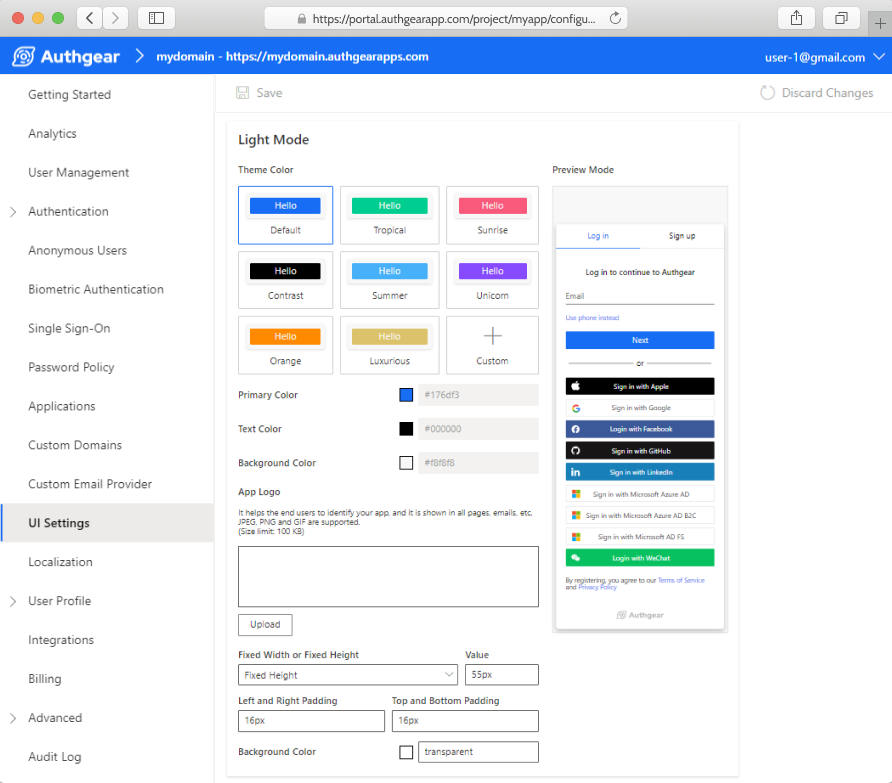Click the Primary Color swatch
Viewport: 892px width, 783px height.
coord(405,394)
